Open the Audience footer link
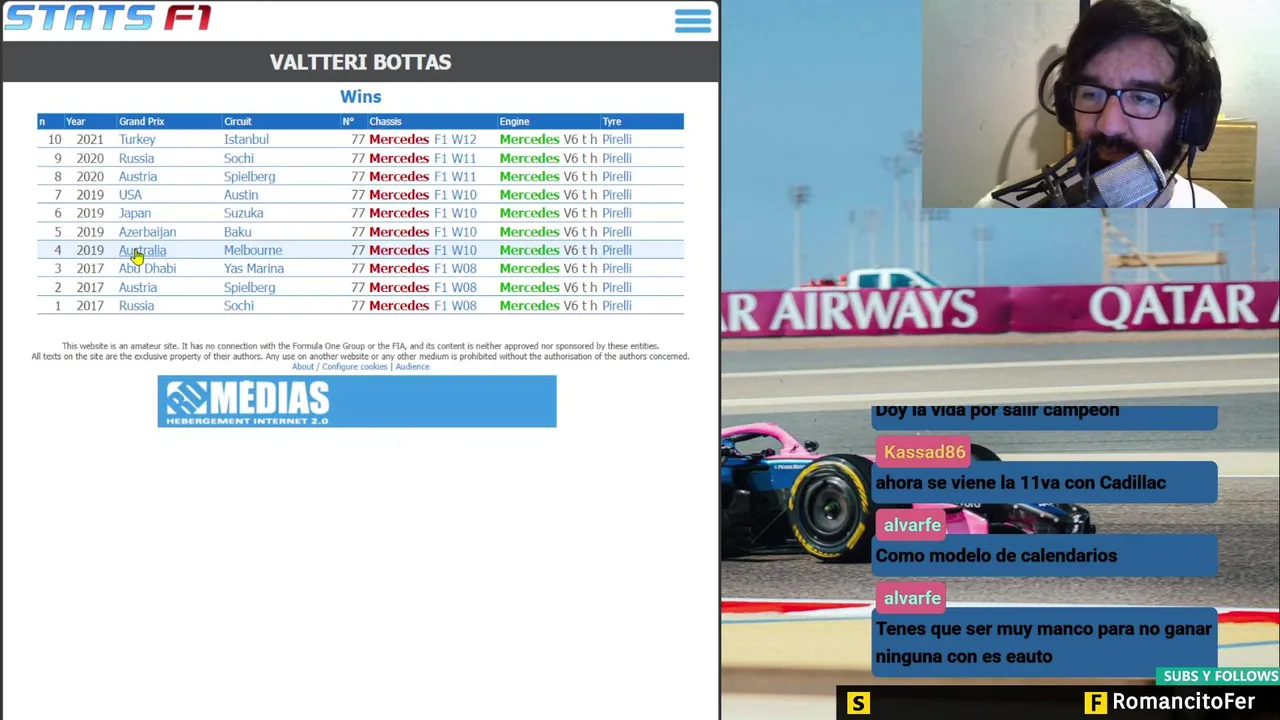This screenshot has height=720, width=1280. point(412,367)
